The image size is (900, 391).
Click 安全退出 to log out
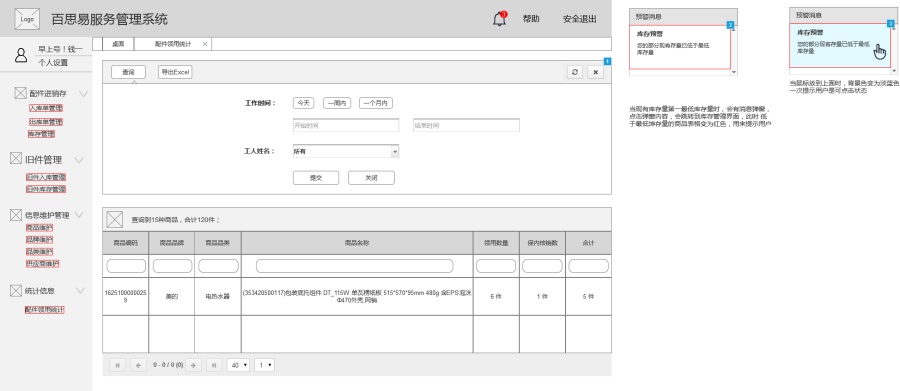click(580, 19)
